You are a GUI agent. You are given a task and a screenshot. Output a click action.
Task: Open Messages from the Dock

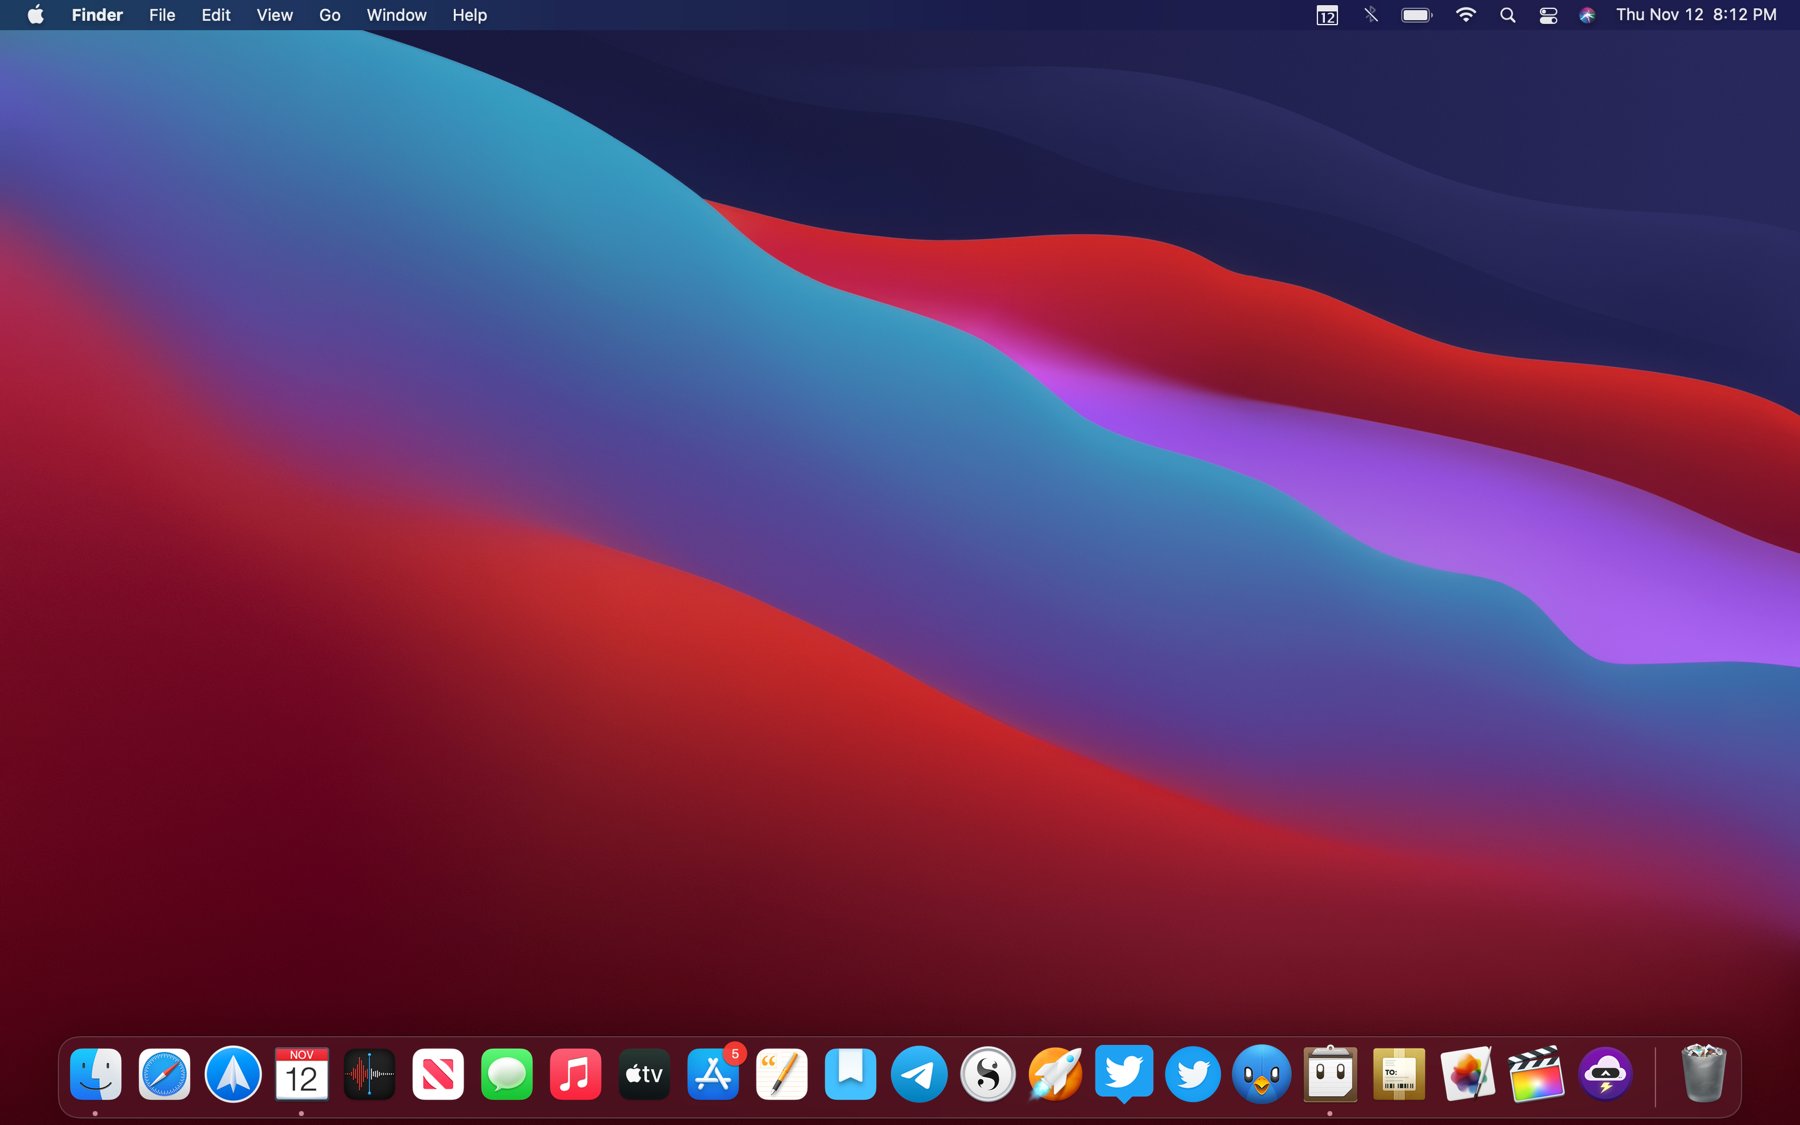point(507,1075)
